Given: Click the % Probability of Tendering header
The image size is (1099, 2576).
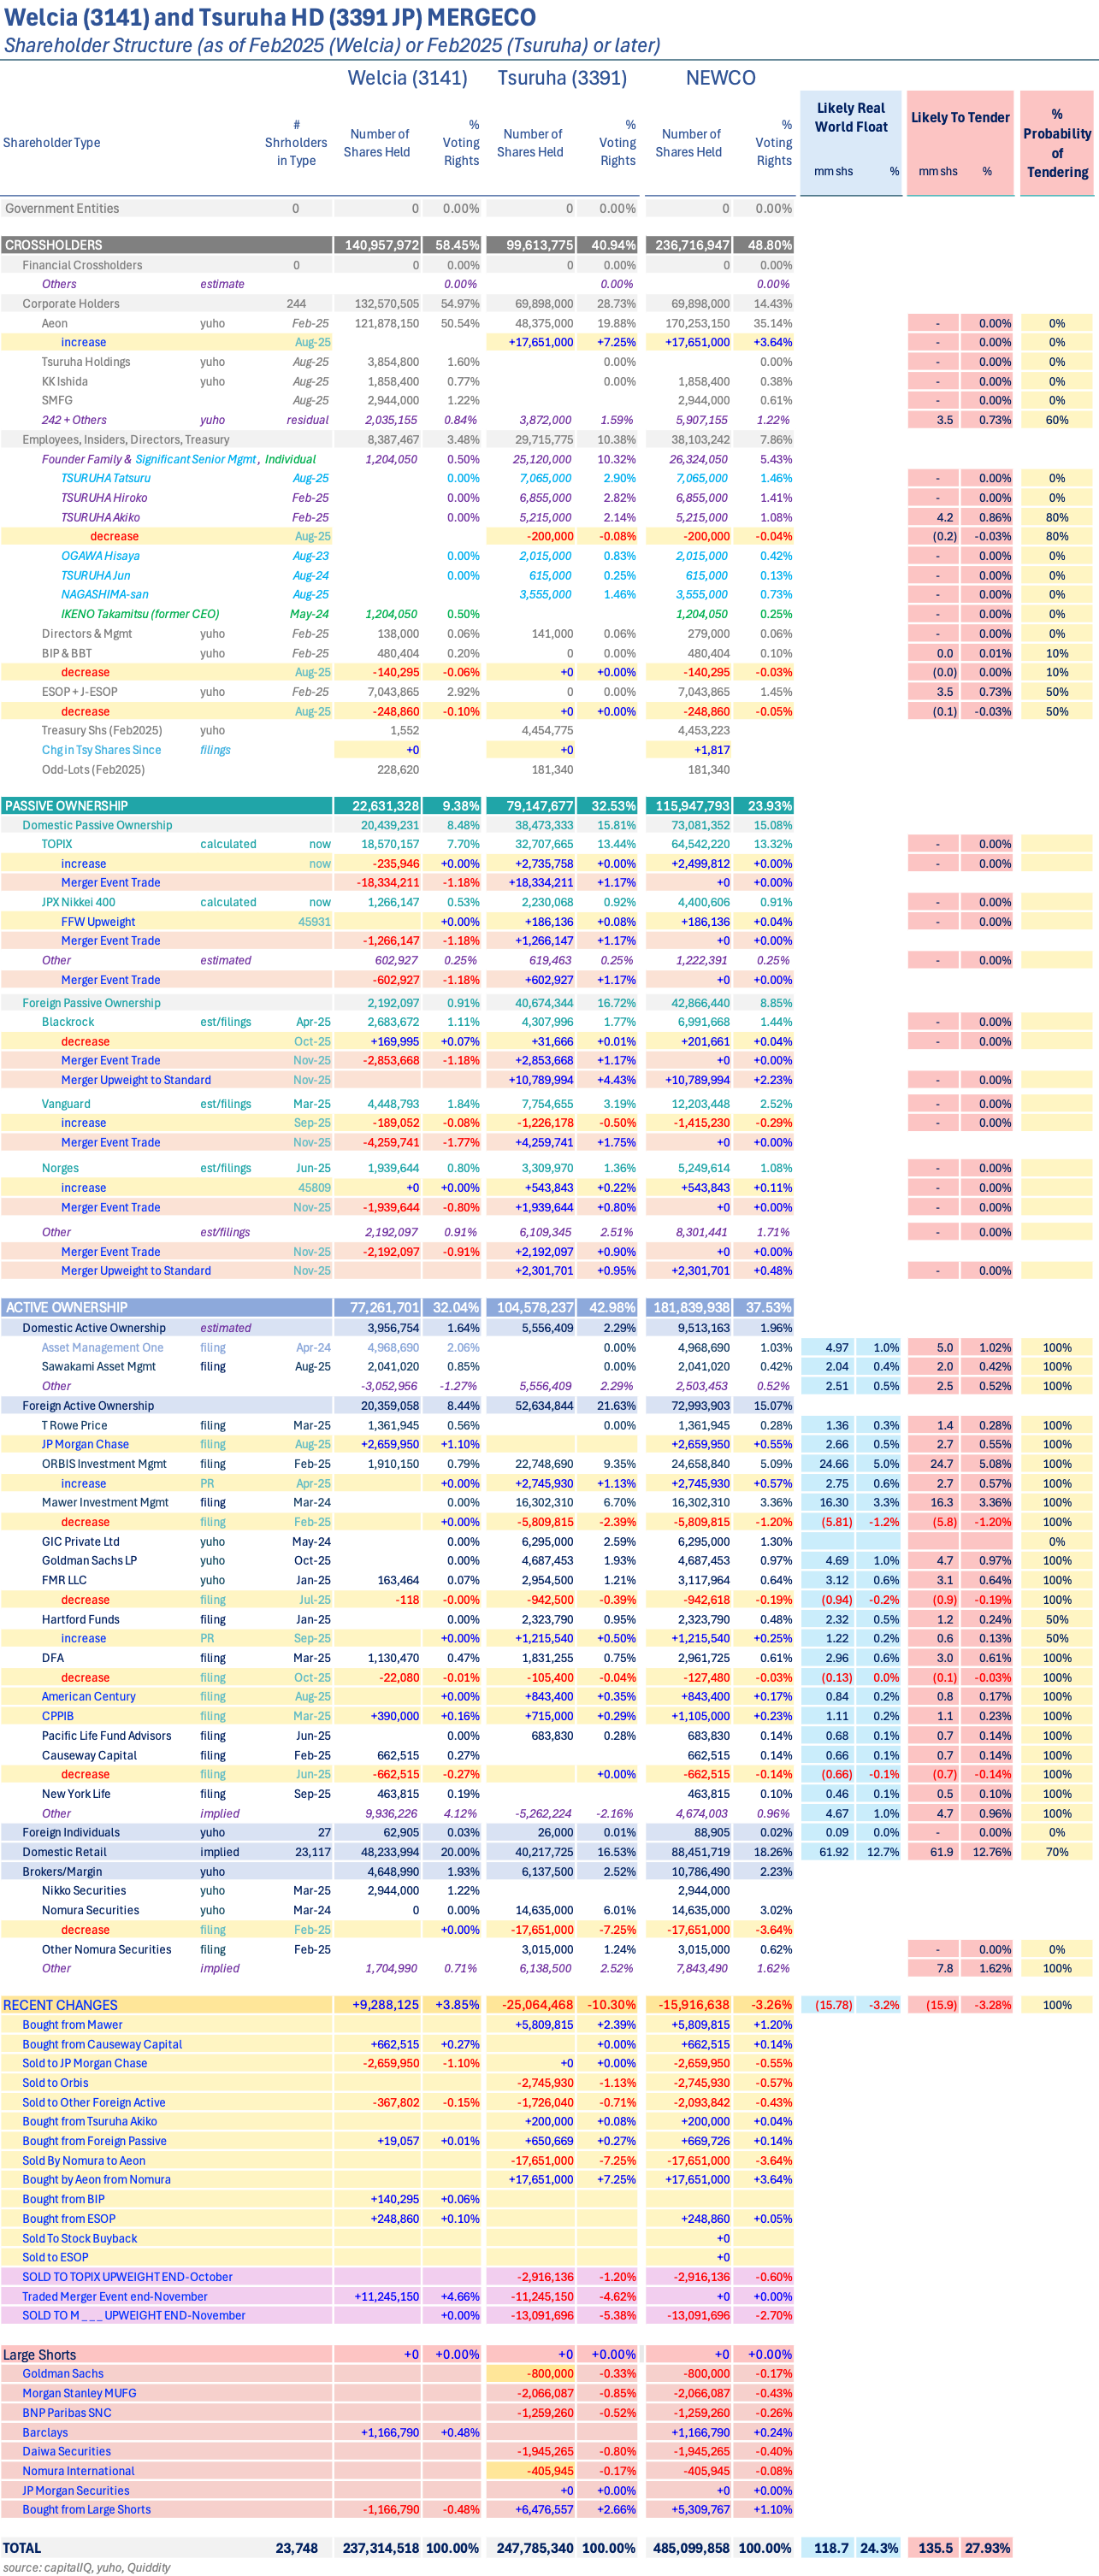Looking at the screenshot, I should pyautogui.click(x=1057, y=143).
